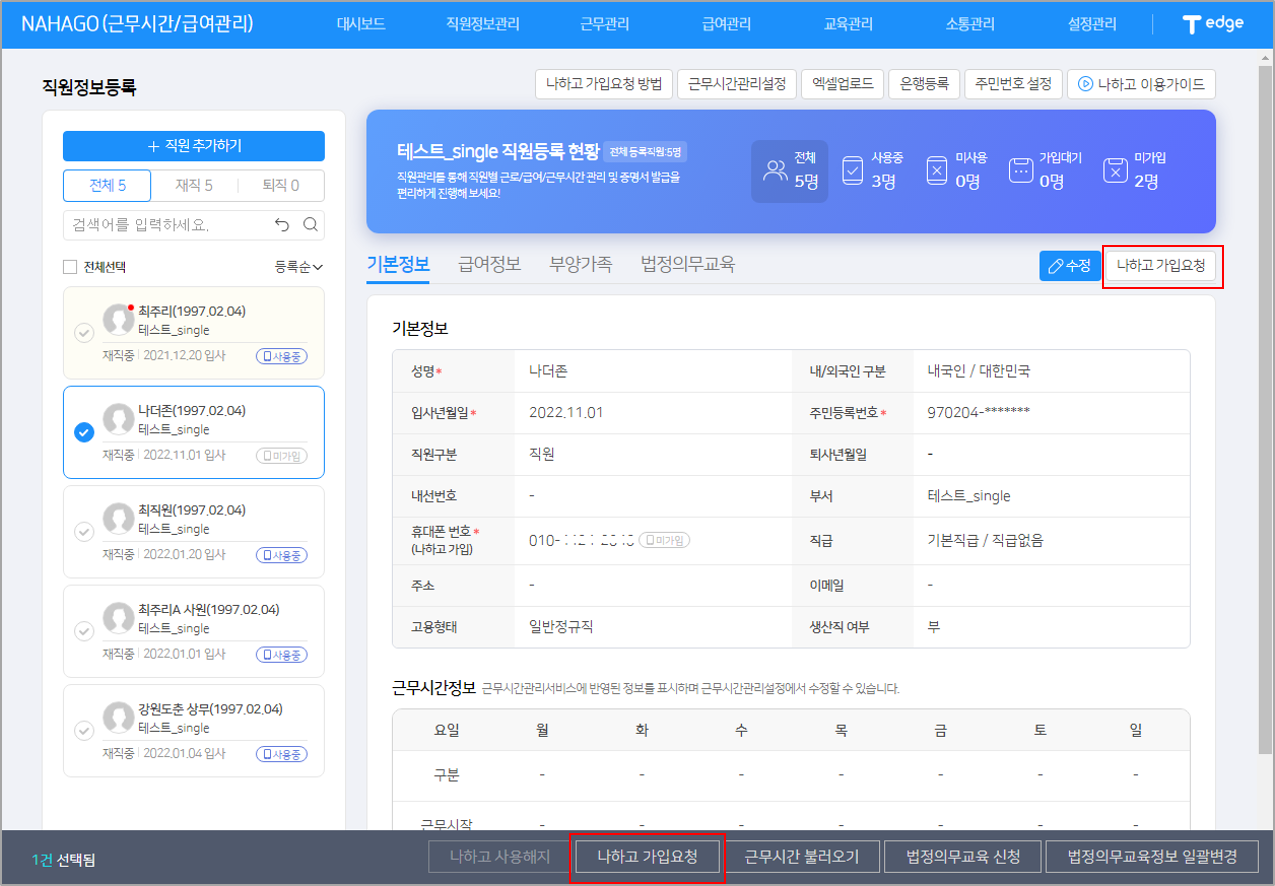Image resolution: width=1275 pixels, height=886 pixels.
Task: Open the 대시보드 menu
Action: pos(361,24)
